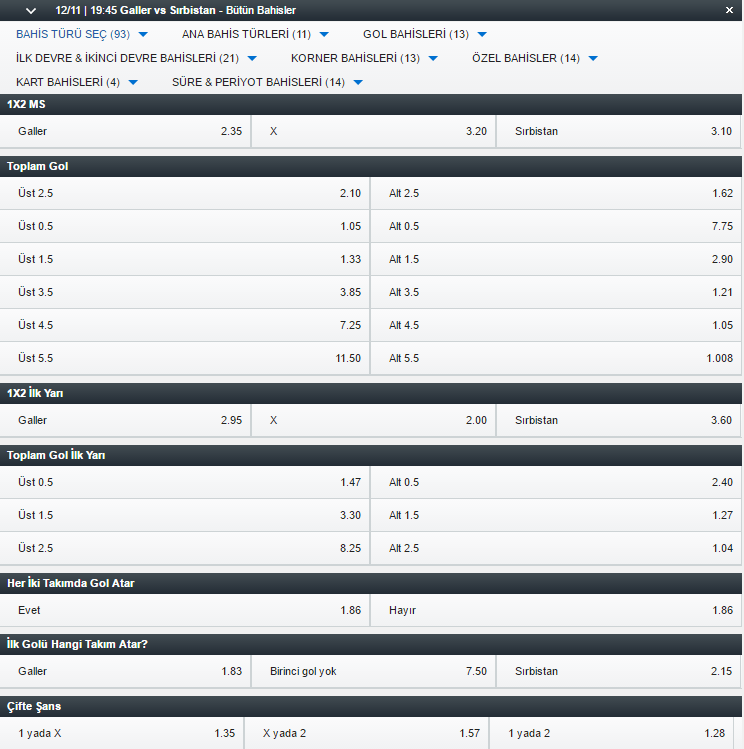This screenshot has height=749, width=744.
Task: Select Evet for both teams to score
Action: tap(184, 610)
